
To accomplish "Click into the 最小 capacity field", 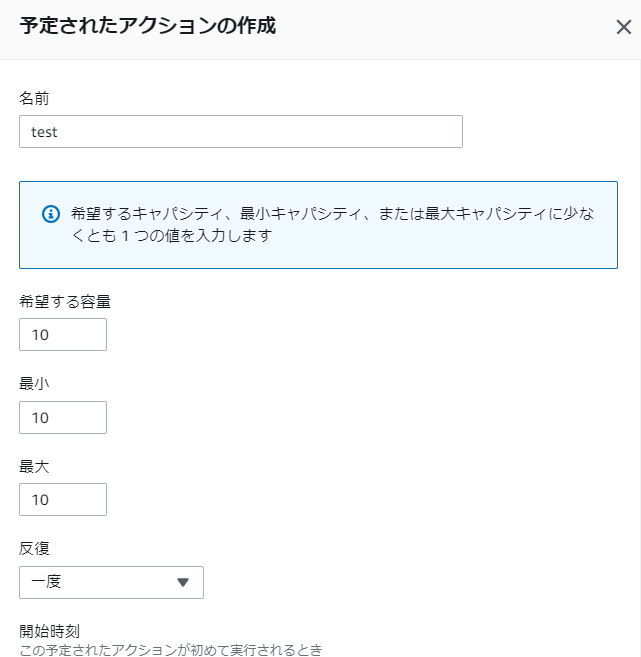I will [x=63, y=417].
